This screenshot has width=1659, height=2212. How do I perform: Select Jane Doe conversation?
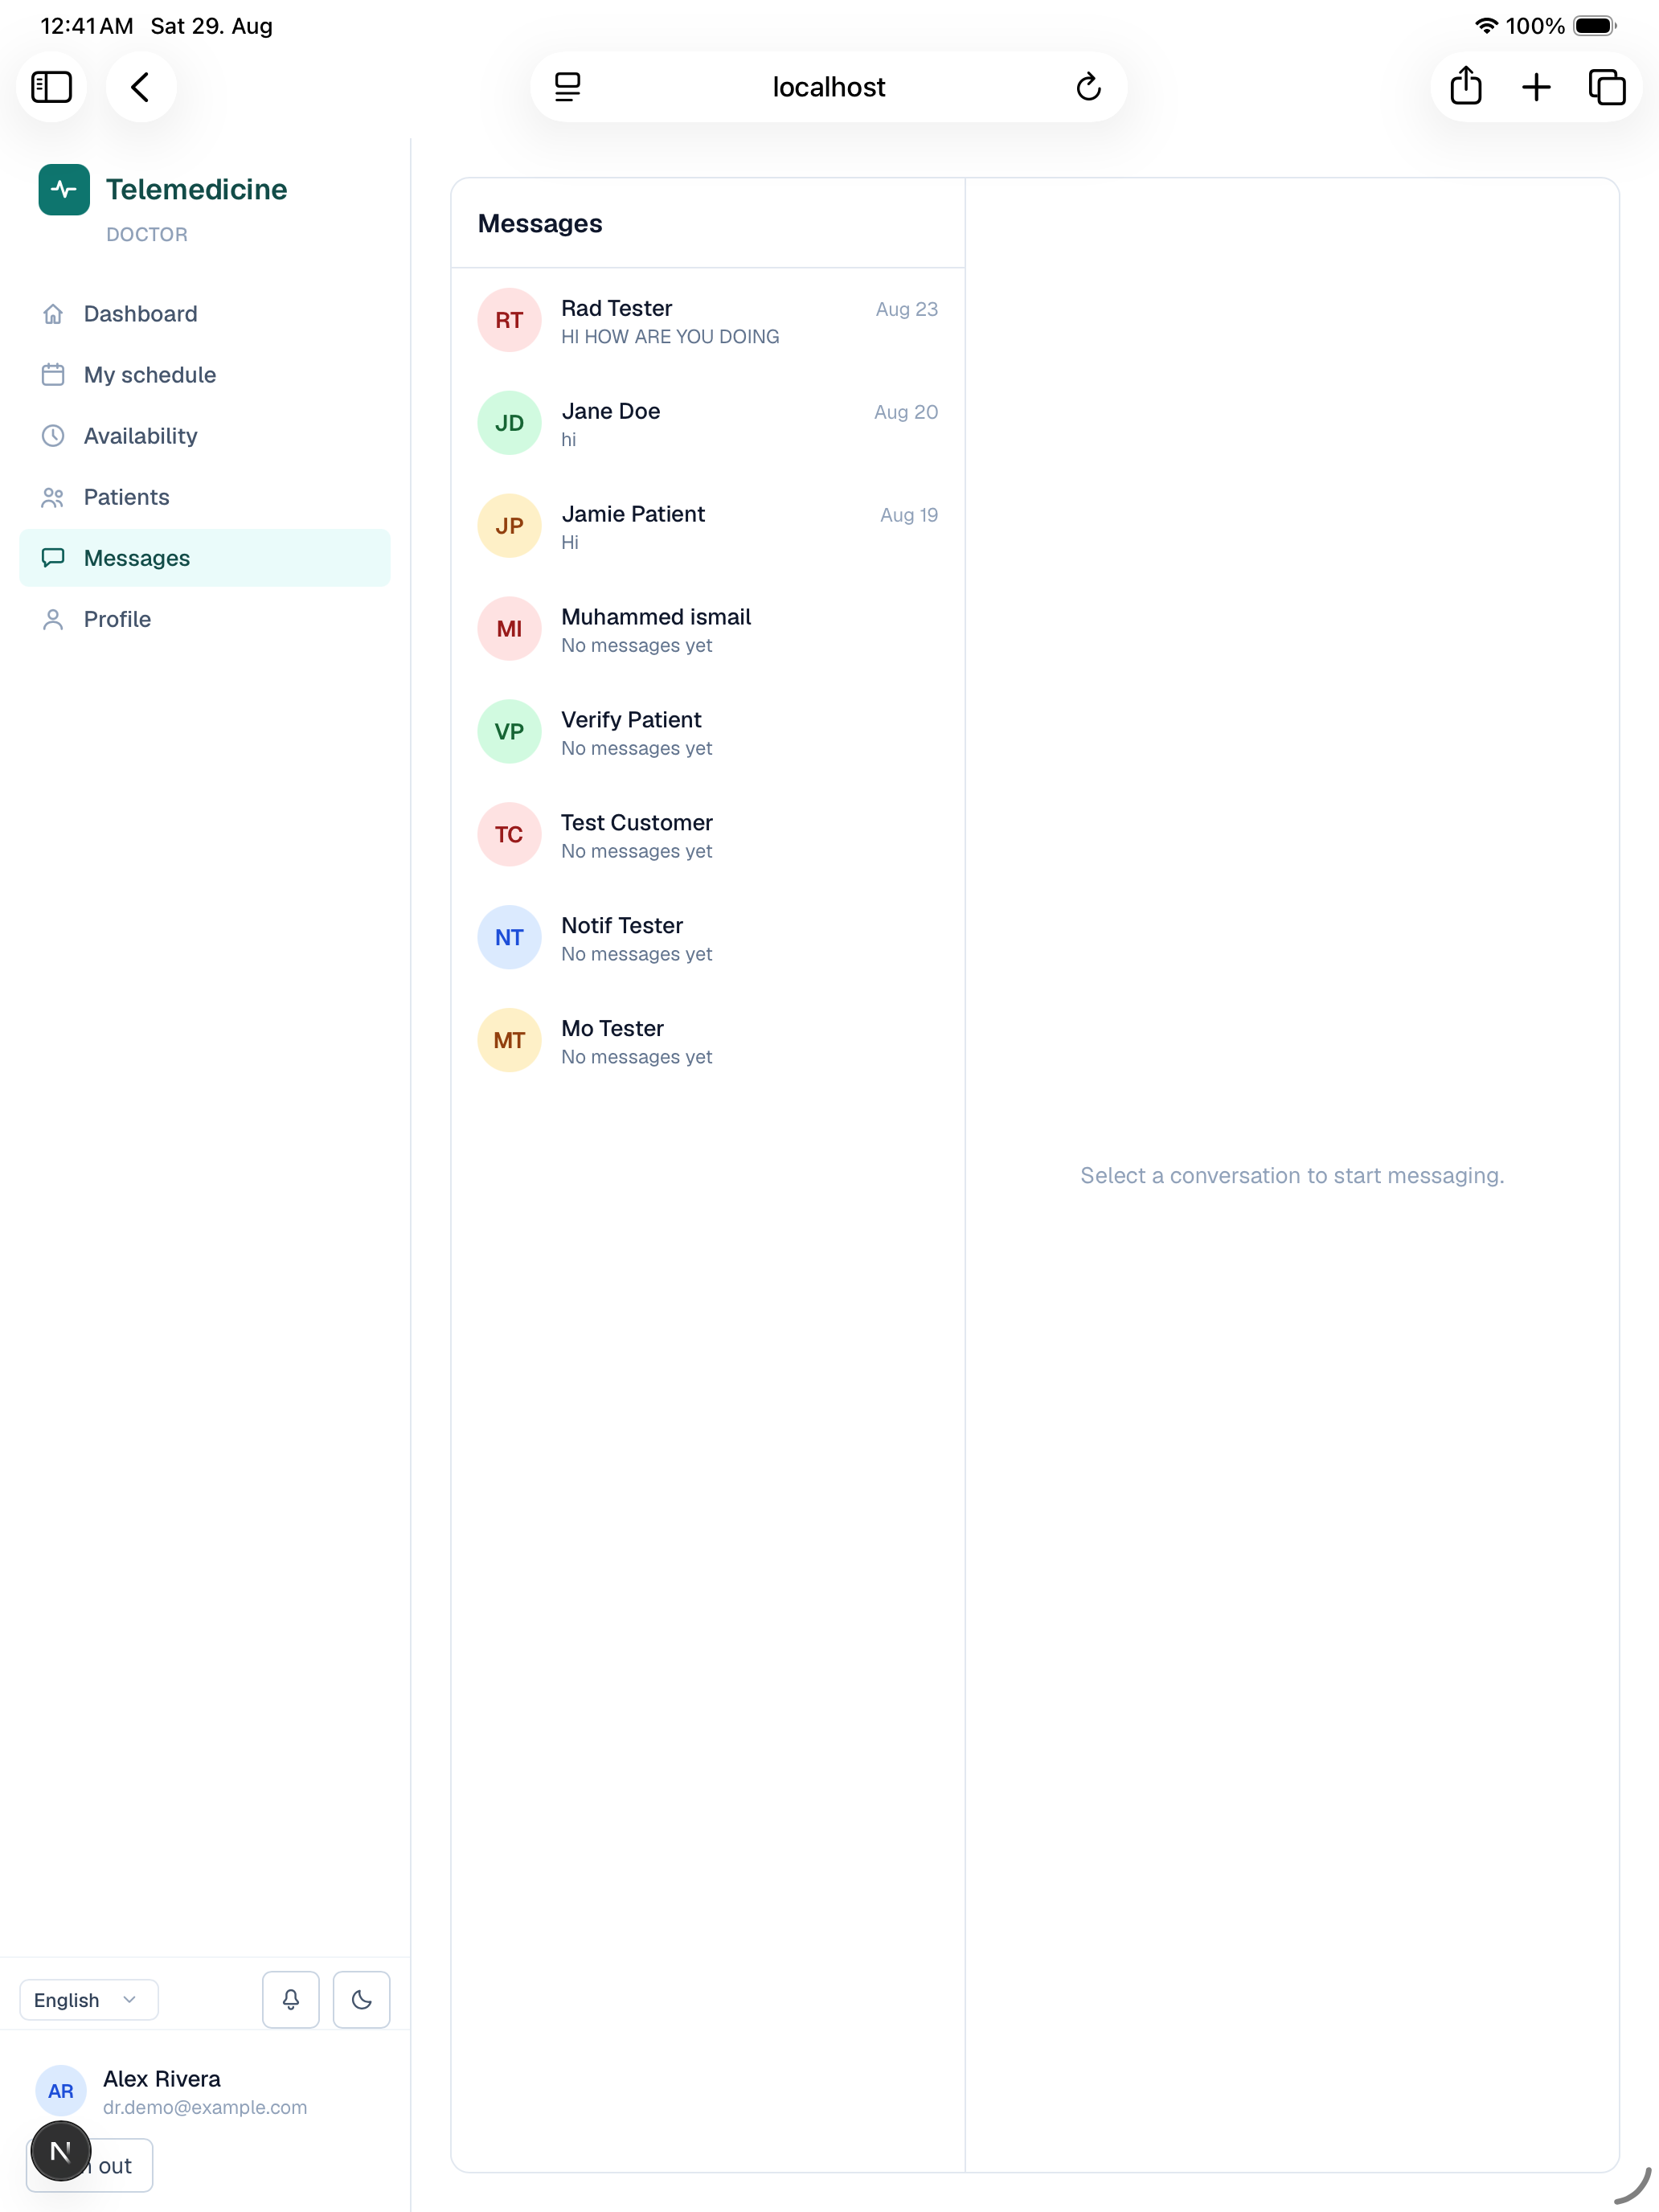708,424
